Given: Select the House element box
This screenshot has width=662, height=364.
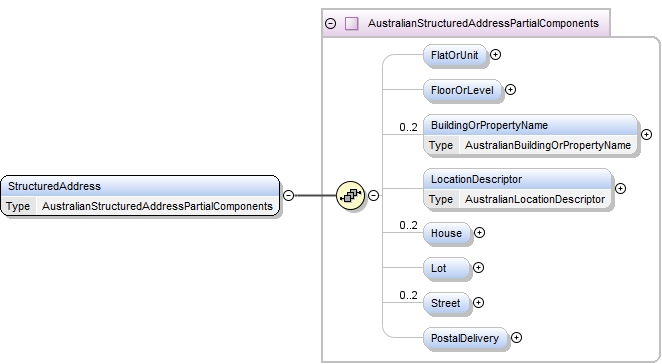Looking at the screenshot, I should [447, 233].
